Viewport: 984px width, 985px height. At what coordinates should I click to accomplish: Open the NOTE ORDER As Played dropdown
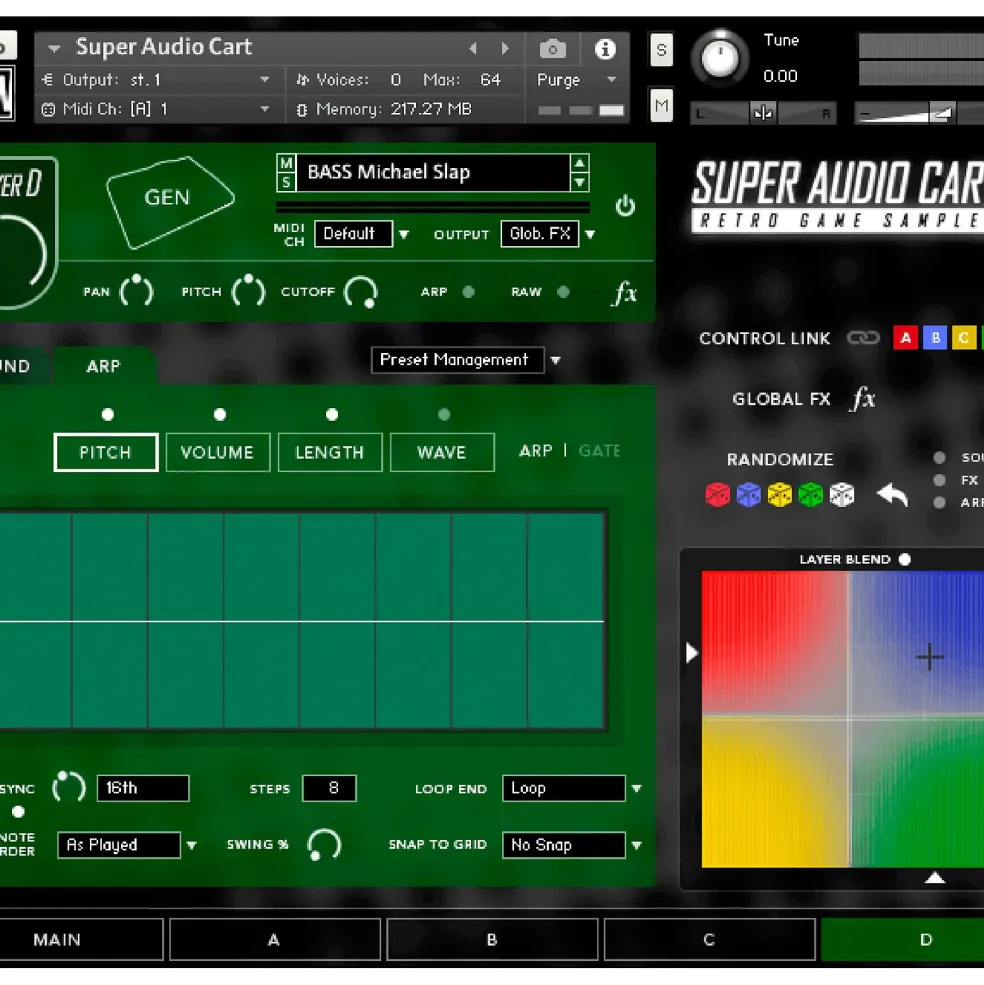(x=192, y=846)
